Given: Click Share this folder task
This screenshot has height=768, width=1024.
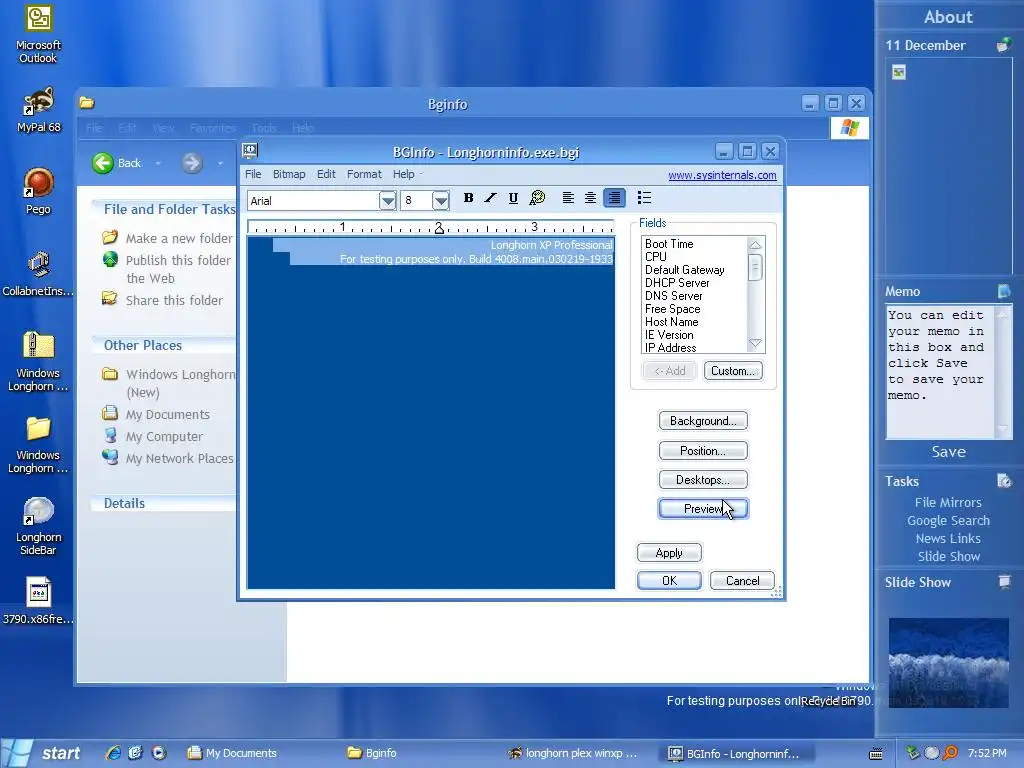Looking at the screenshot, I should [x=163, y=300].
